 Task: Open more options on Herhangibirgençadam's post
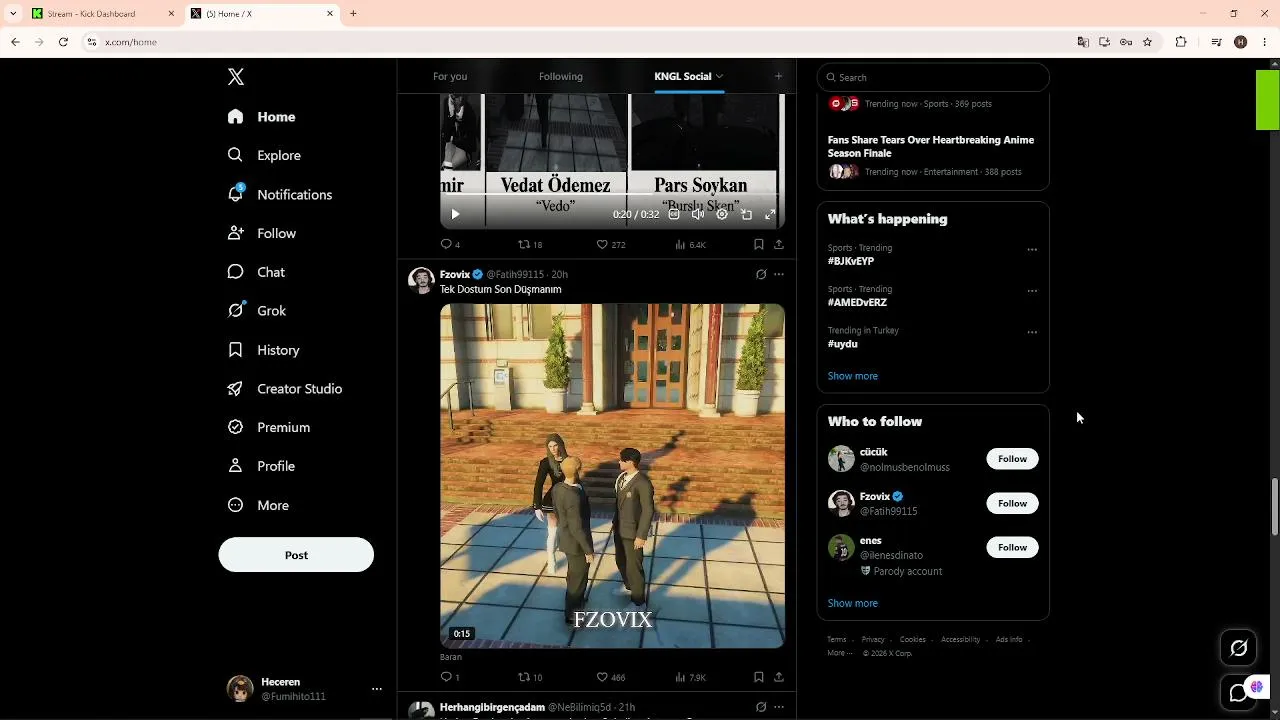(779, 707)
